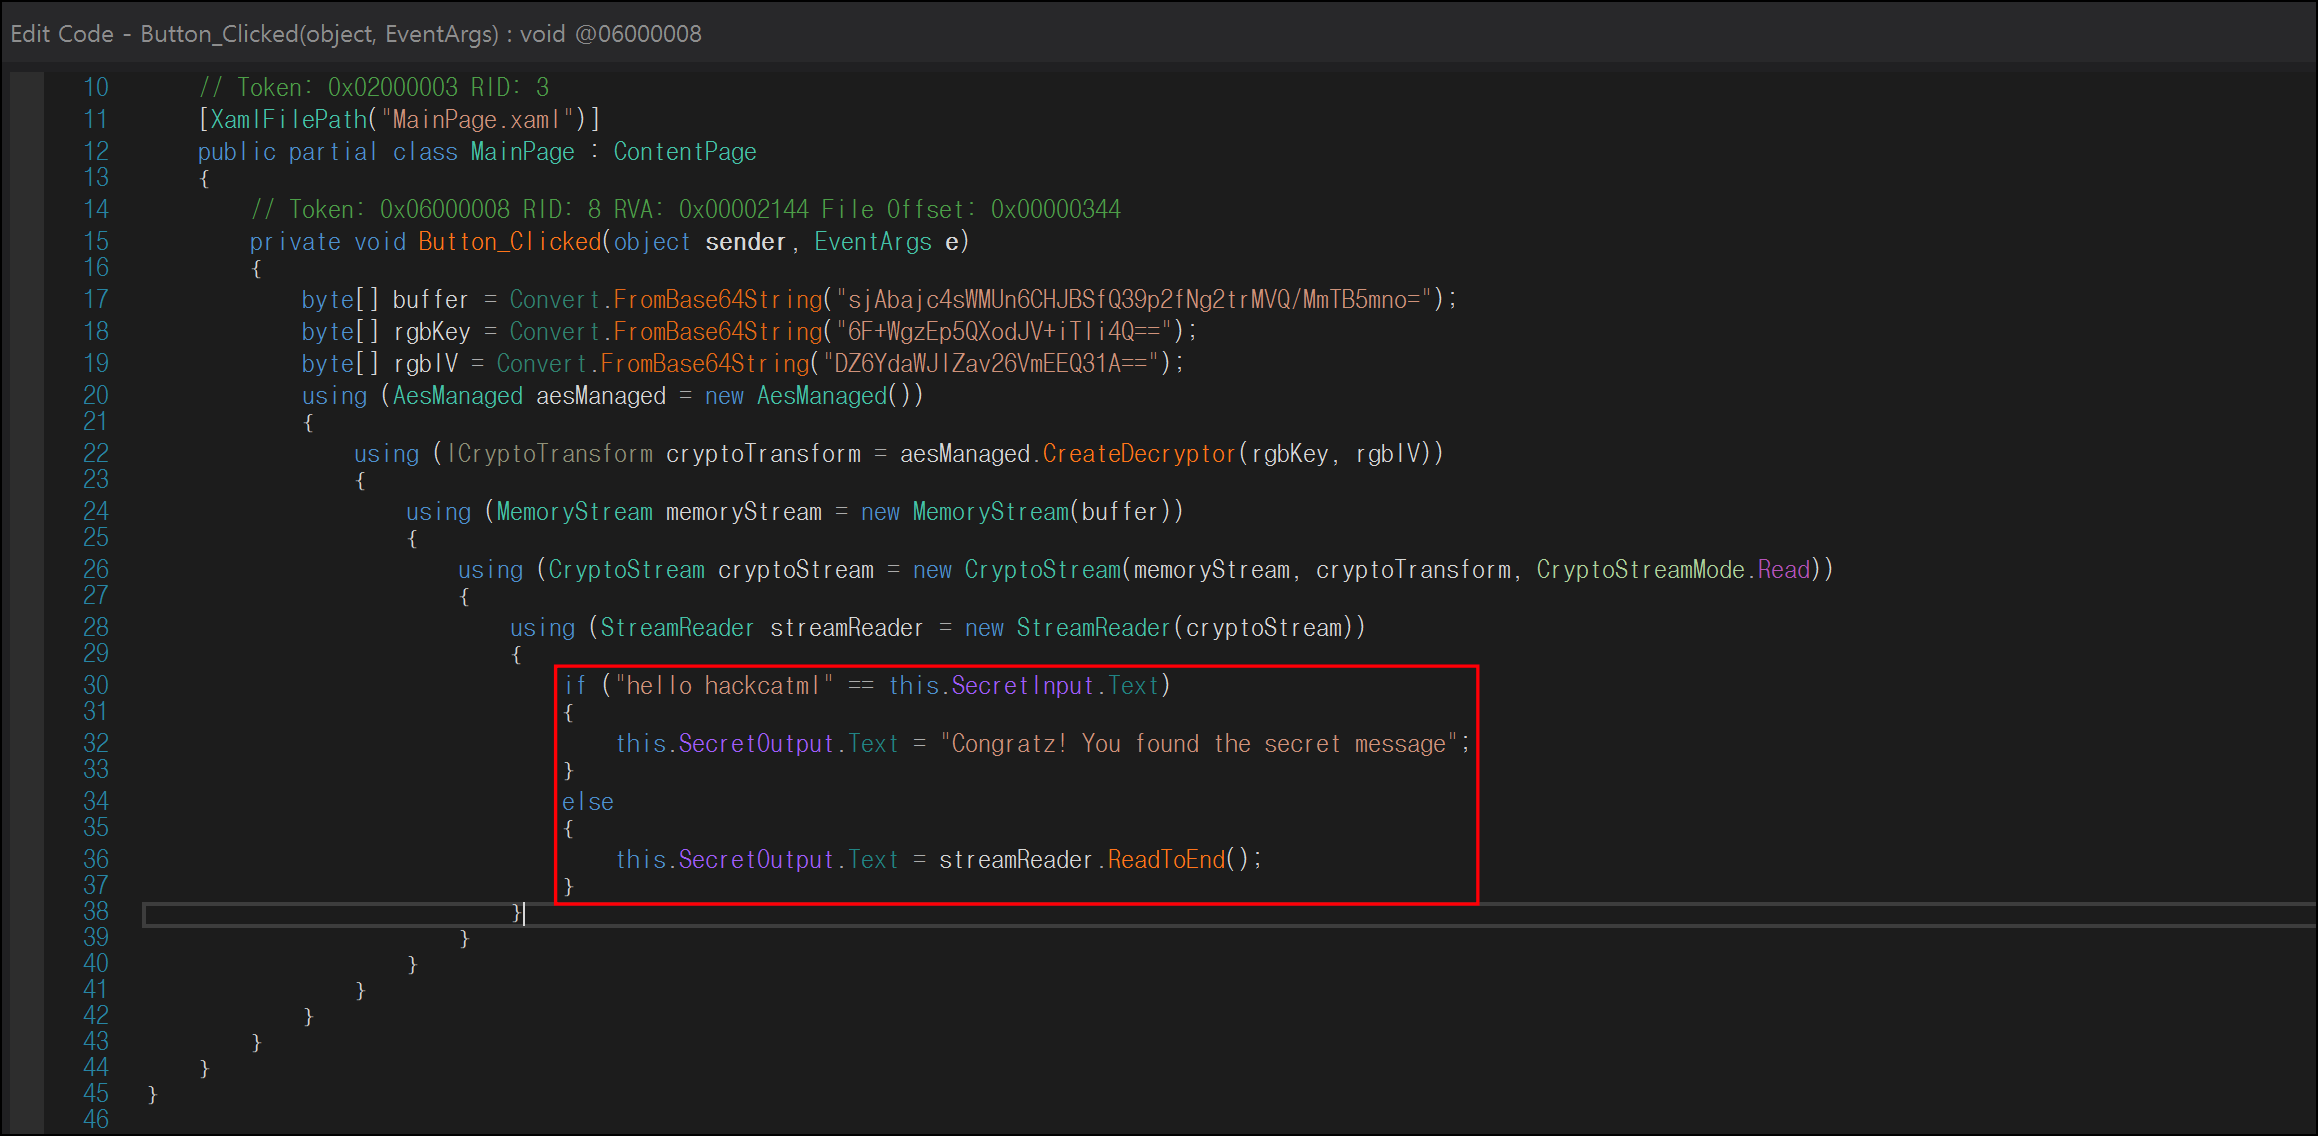Screen dimensions: 2318x1136
Task: Click the ContentPage base type
Action: click(684, 152)
